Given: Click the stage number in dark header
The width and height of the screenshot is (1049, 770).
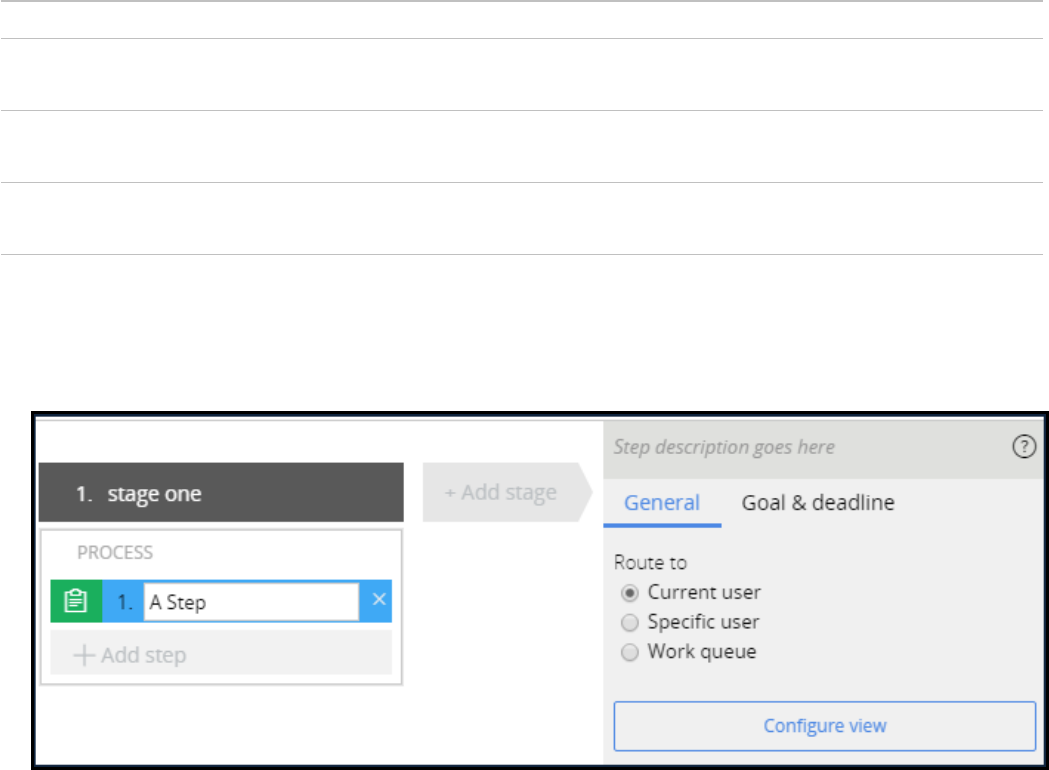Looking at the screenshot, I should pos(84,494).
